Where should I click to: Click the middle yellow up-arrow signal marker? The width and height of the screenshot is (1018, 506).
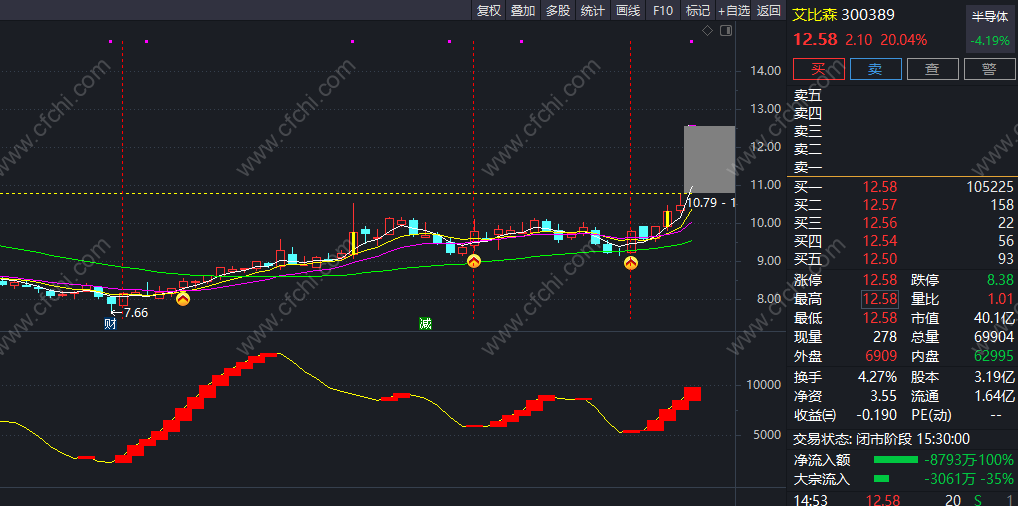(x=474, y=261)
